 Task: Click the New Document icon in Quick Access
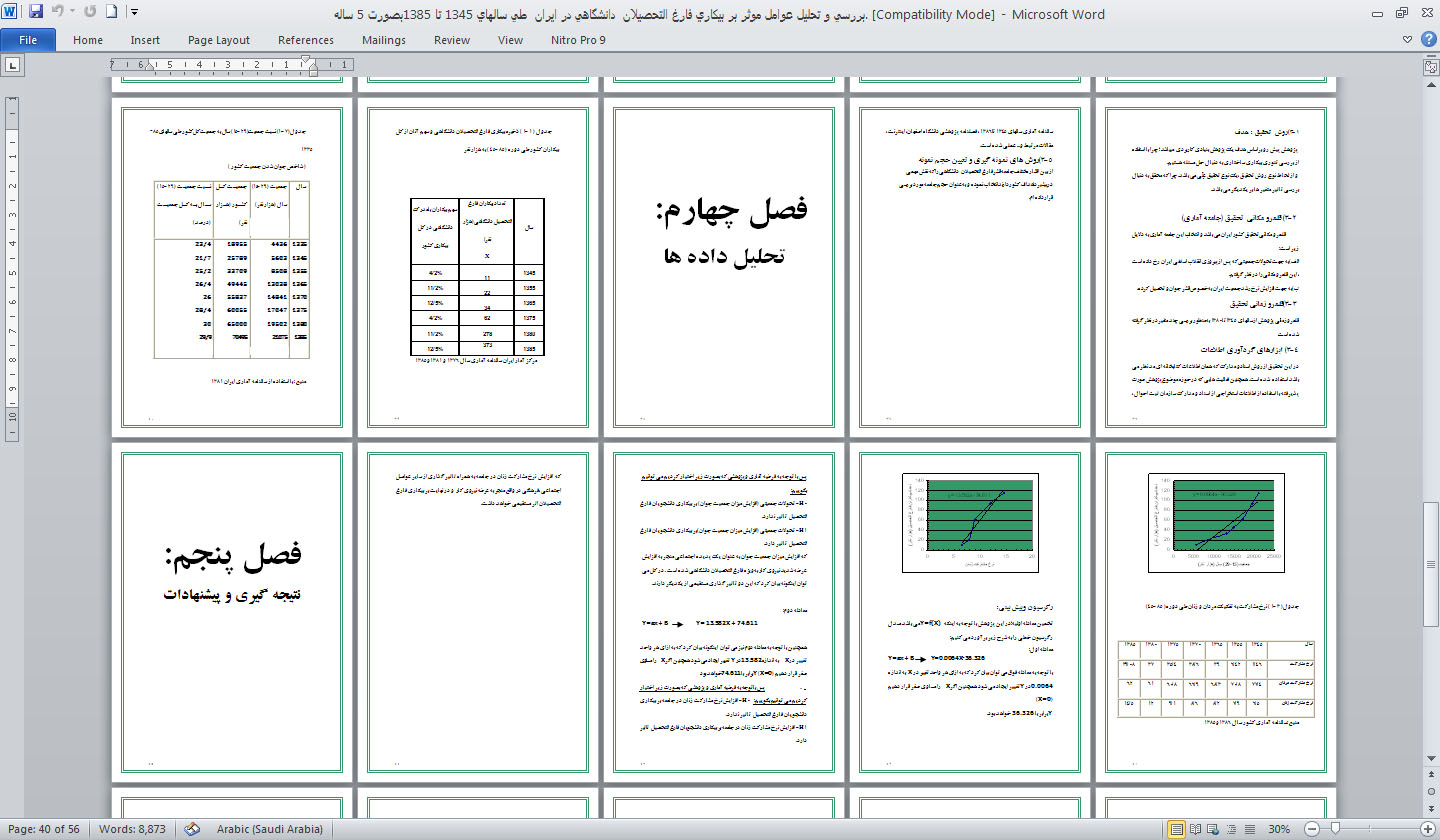coord(111,13)
